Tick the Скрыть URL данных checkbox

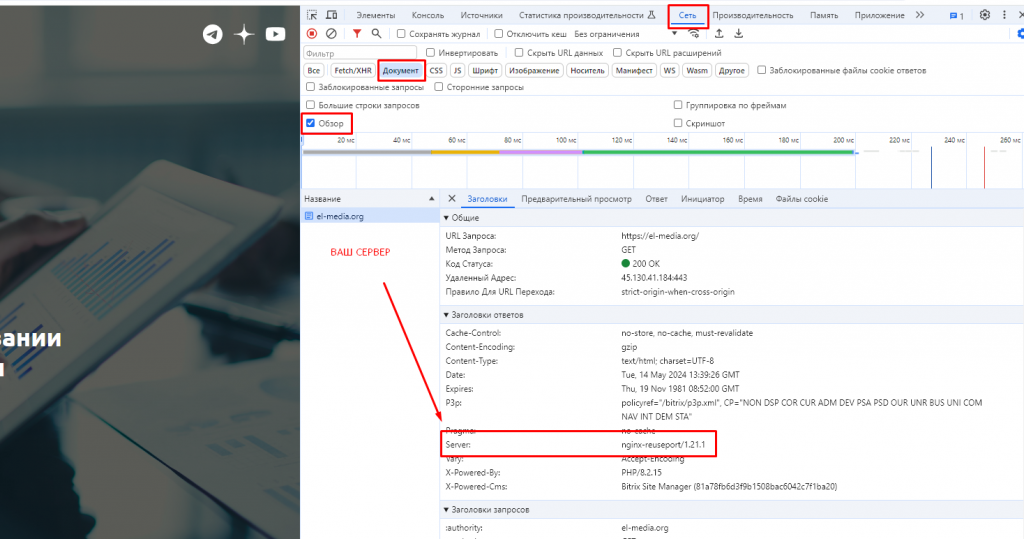click(519, 52)
